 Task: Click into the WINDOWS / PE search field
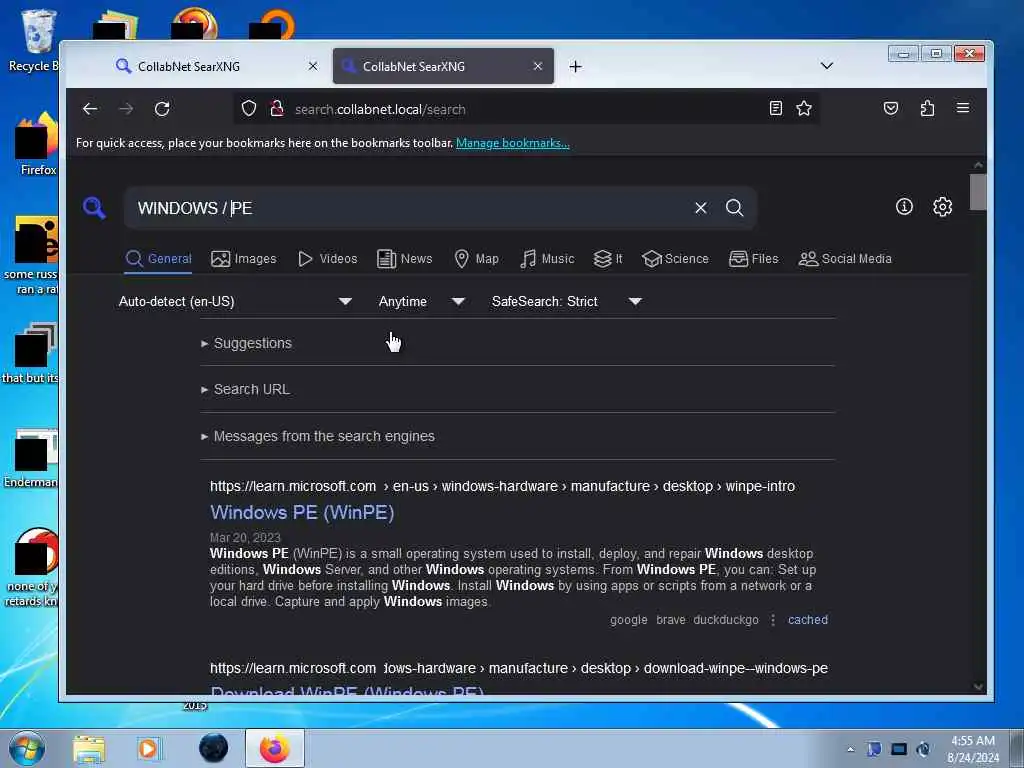click(x=408, y=208)
